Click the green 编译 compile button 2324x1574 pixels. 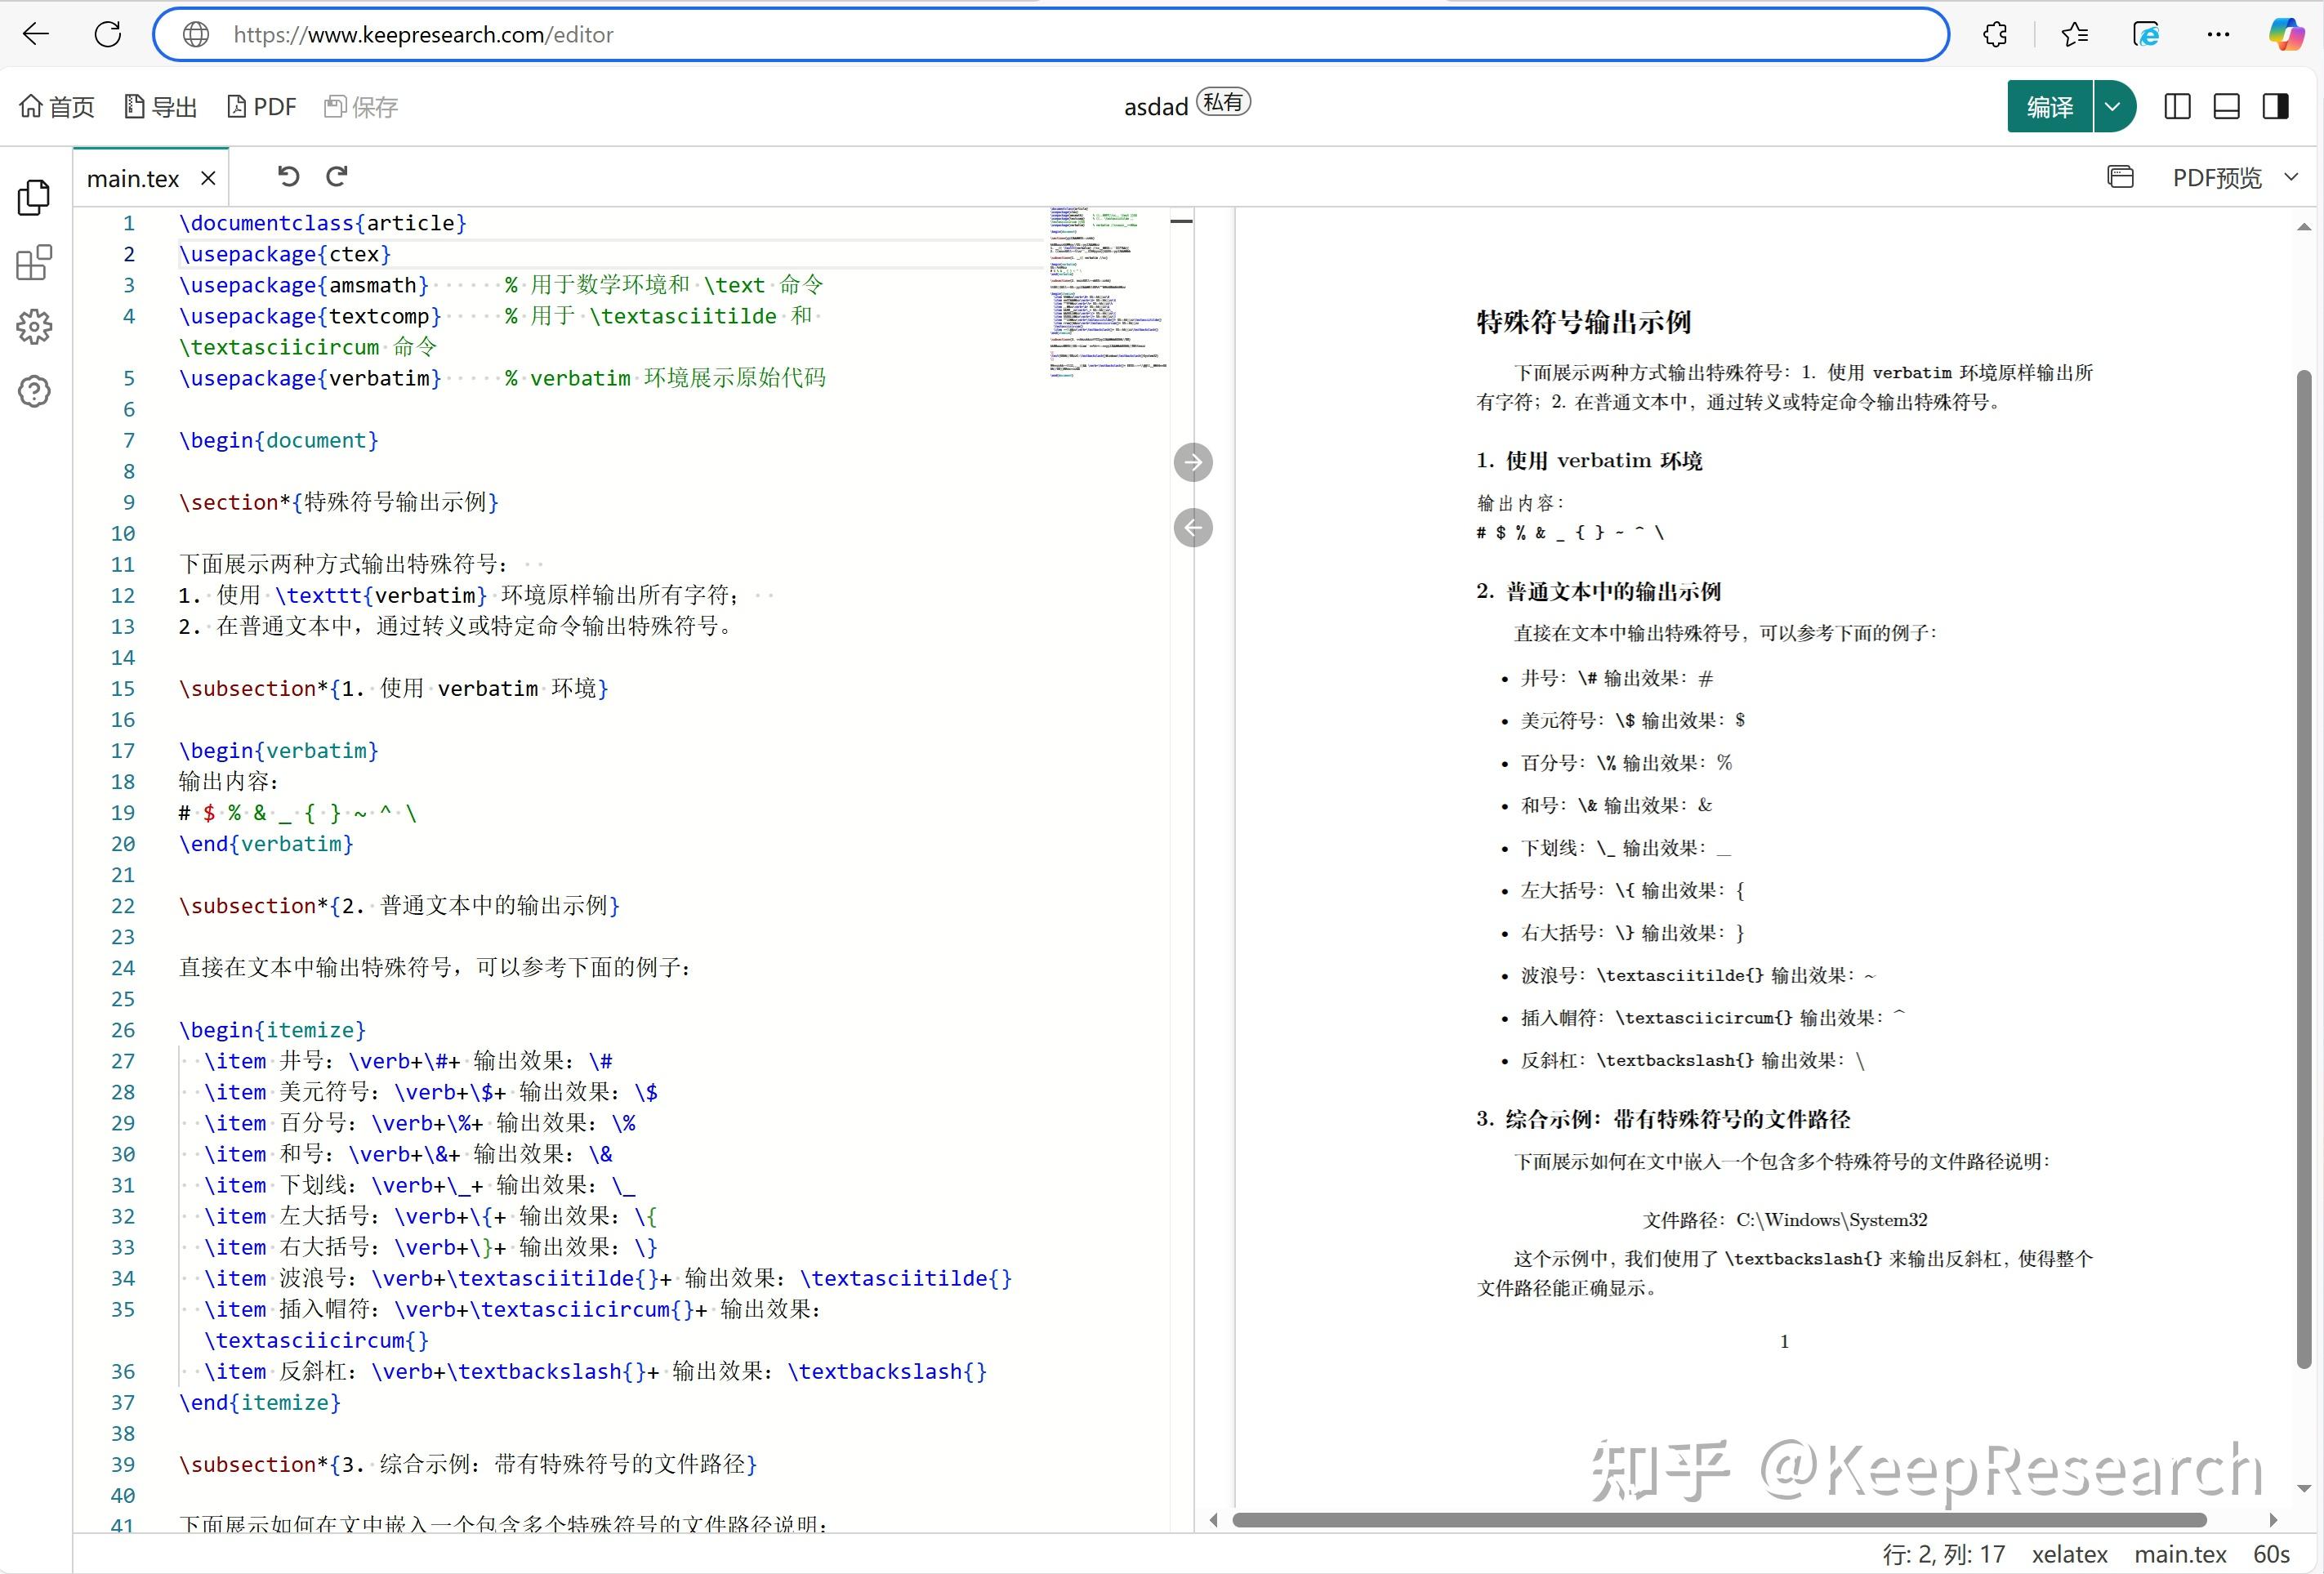pos(2049,106)
